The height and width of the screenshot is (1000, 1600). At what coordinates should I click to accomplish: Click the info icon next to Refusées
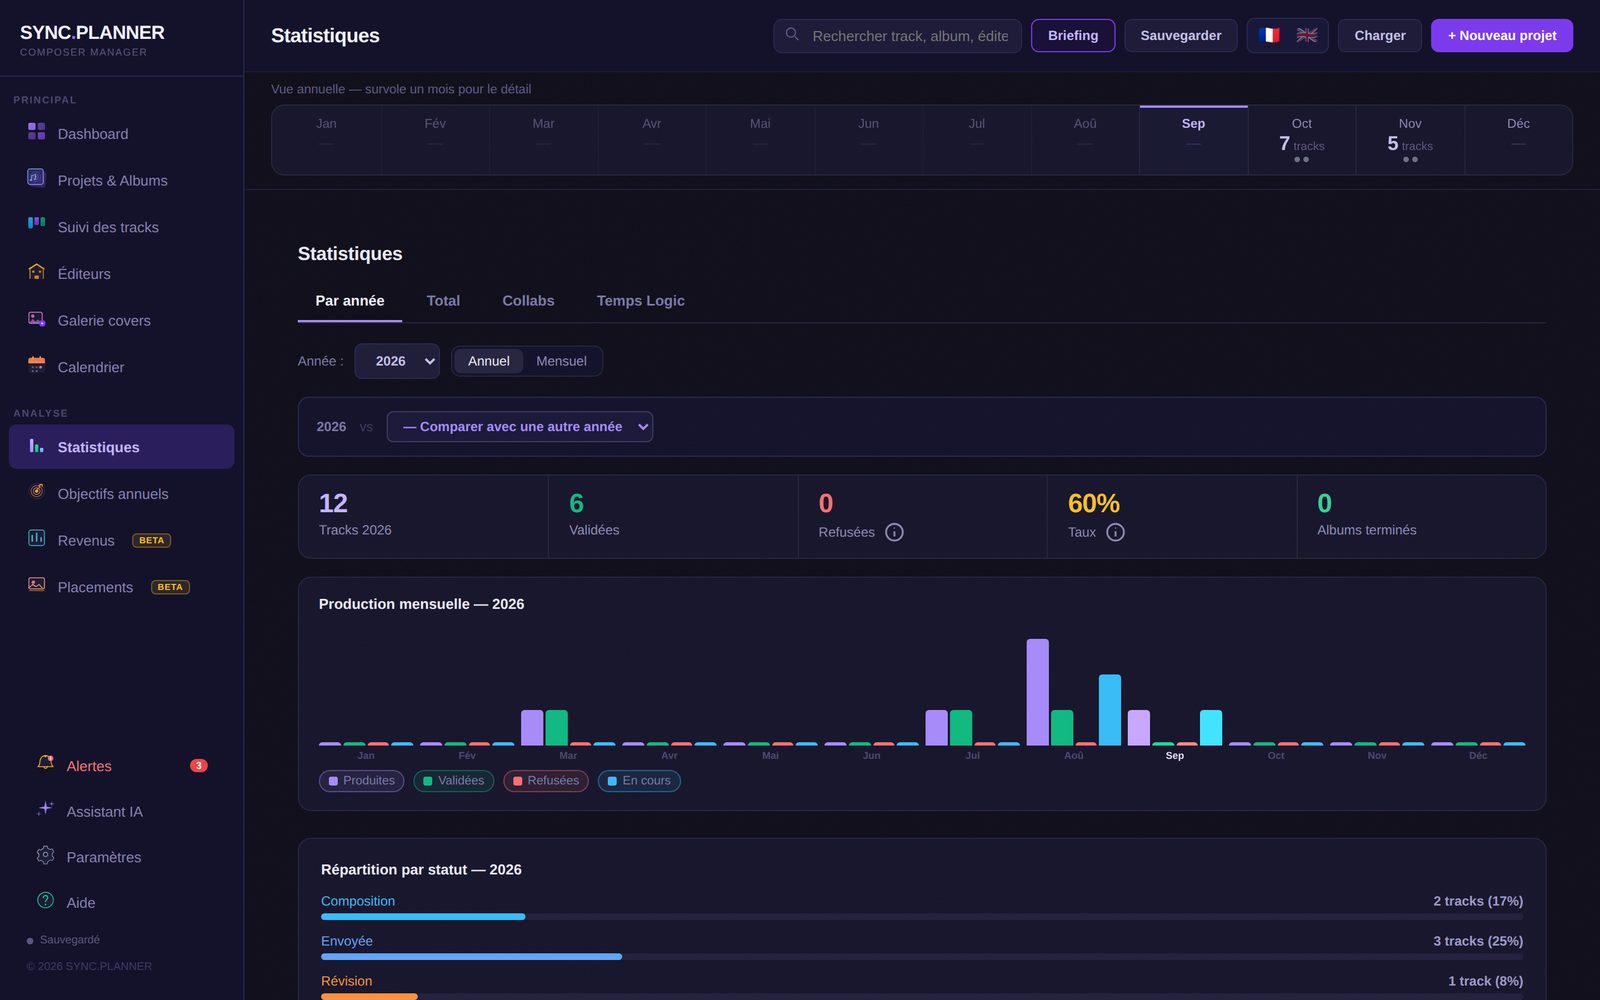pyautogui.click(x=894, y=532)
